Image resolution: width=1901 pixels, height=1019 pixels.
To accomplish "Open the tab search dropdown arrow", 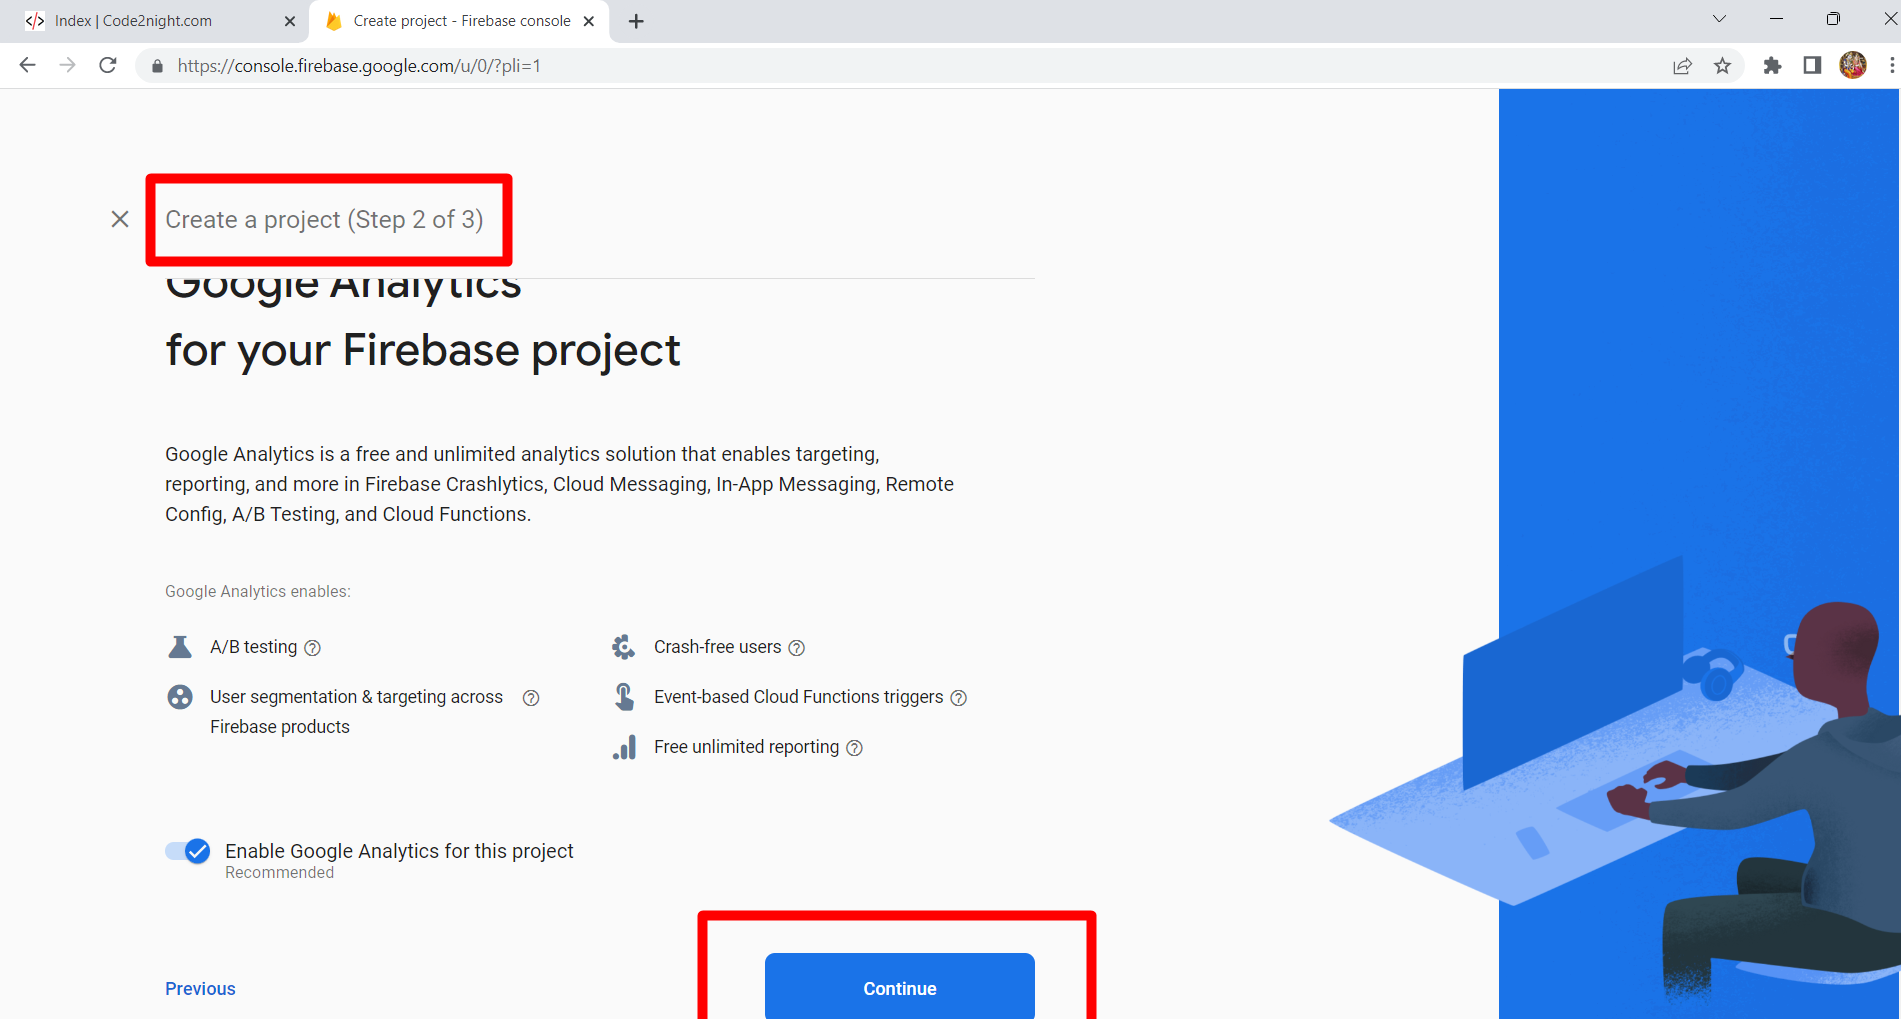I will coord(1719,19).
